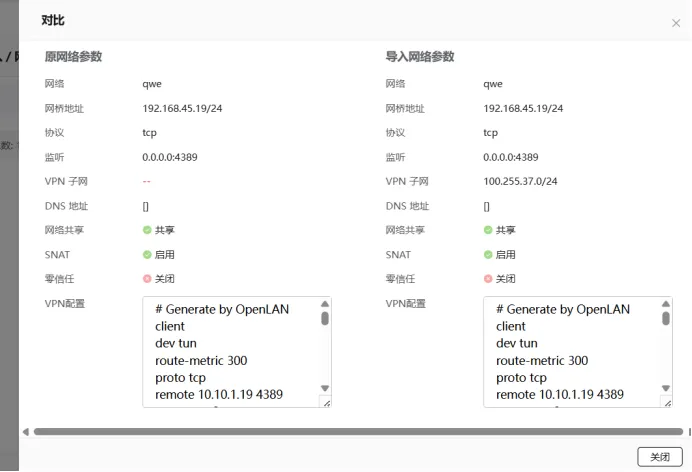Select the imported VPN 子网 value 100.255.37.0/24

(520, 181)
